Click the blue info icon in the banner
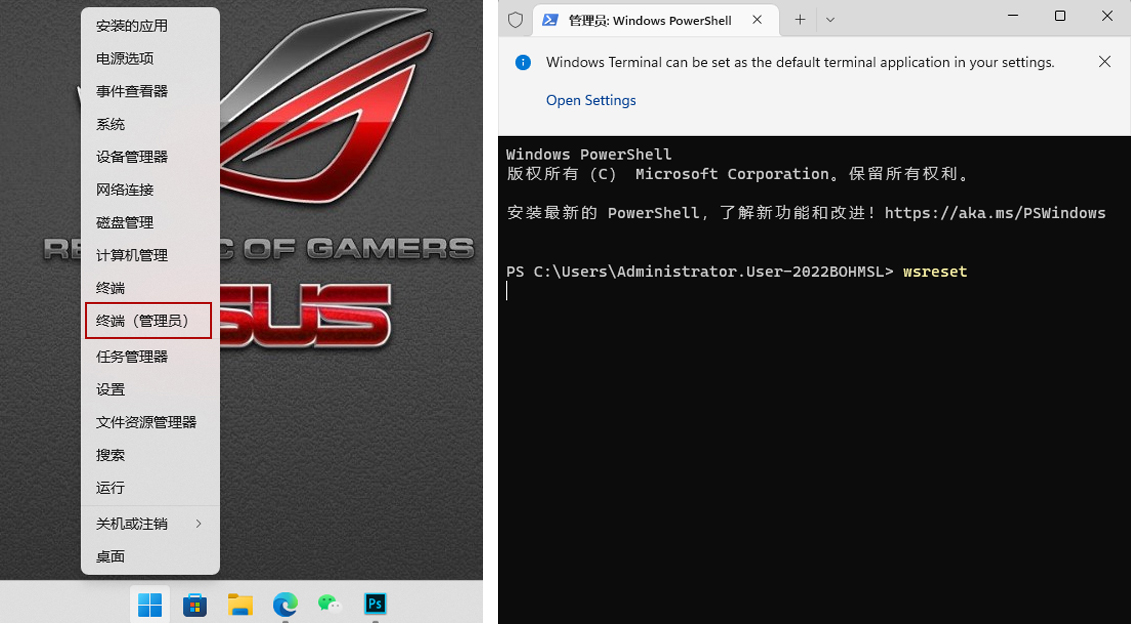The width and height of the screenshot is (1131, 626). coord(522,62)
